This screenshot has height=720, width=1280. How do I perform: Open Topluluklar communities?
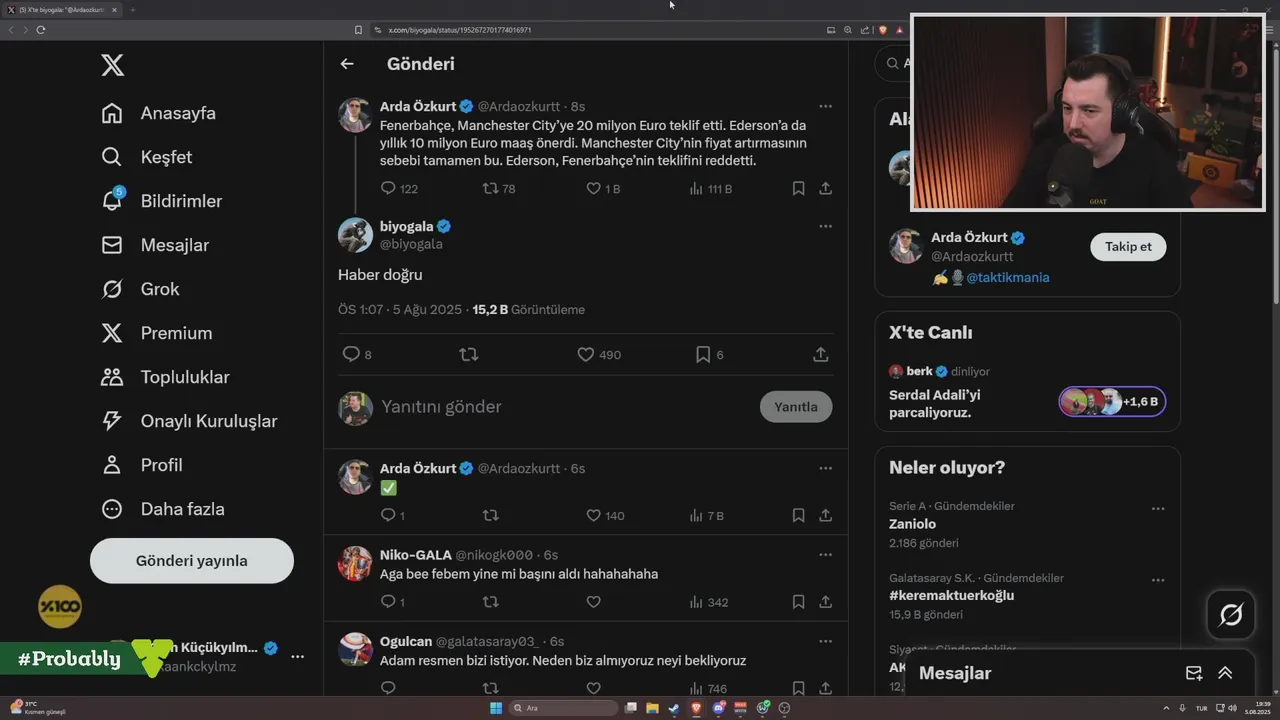click(165, 377)
